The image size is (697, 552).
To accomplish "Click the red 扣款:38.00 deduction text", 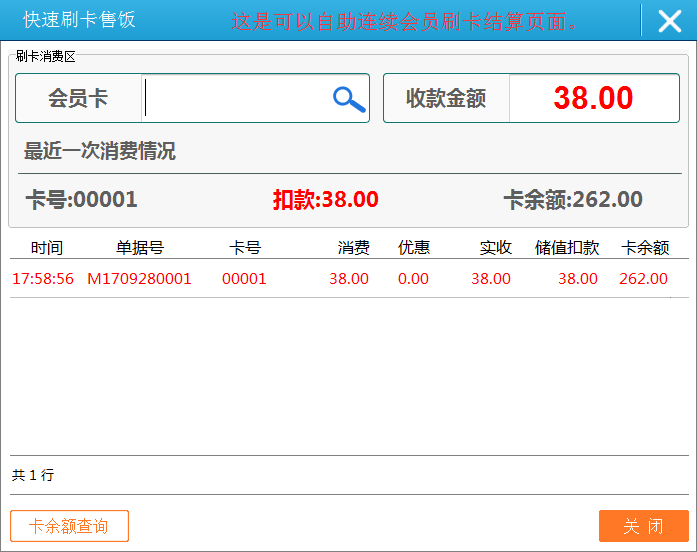I will point(325,200).
